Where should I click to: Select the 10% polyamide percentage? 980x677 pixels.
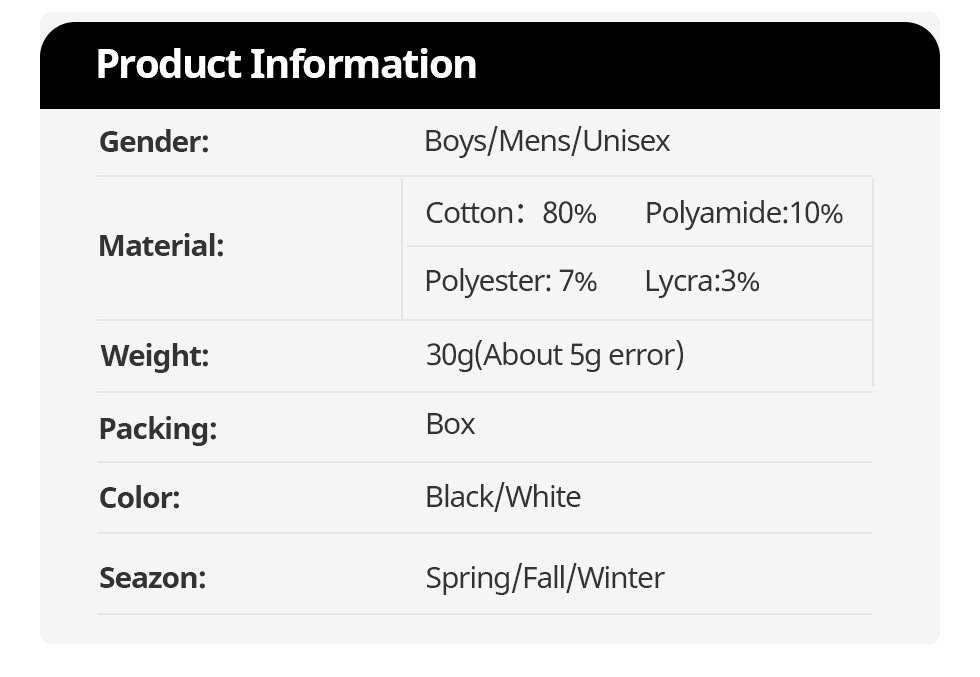817,213
